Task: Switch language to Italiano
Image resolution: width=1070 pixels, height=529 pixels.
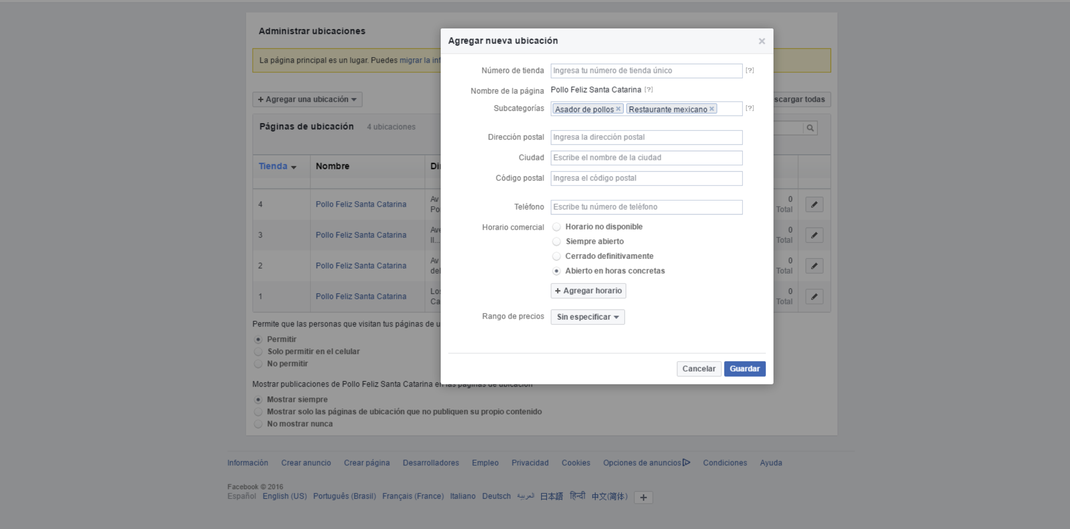Action: 463,496
